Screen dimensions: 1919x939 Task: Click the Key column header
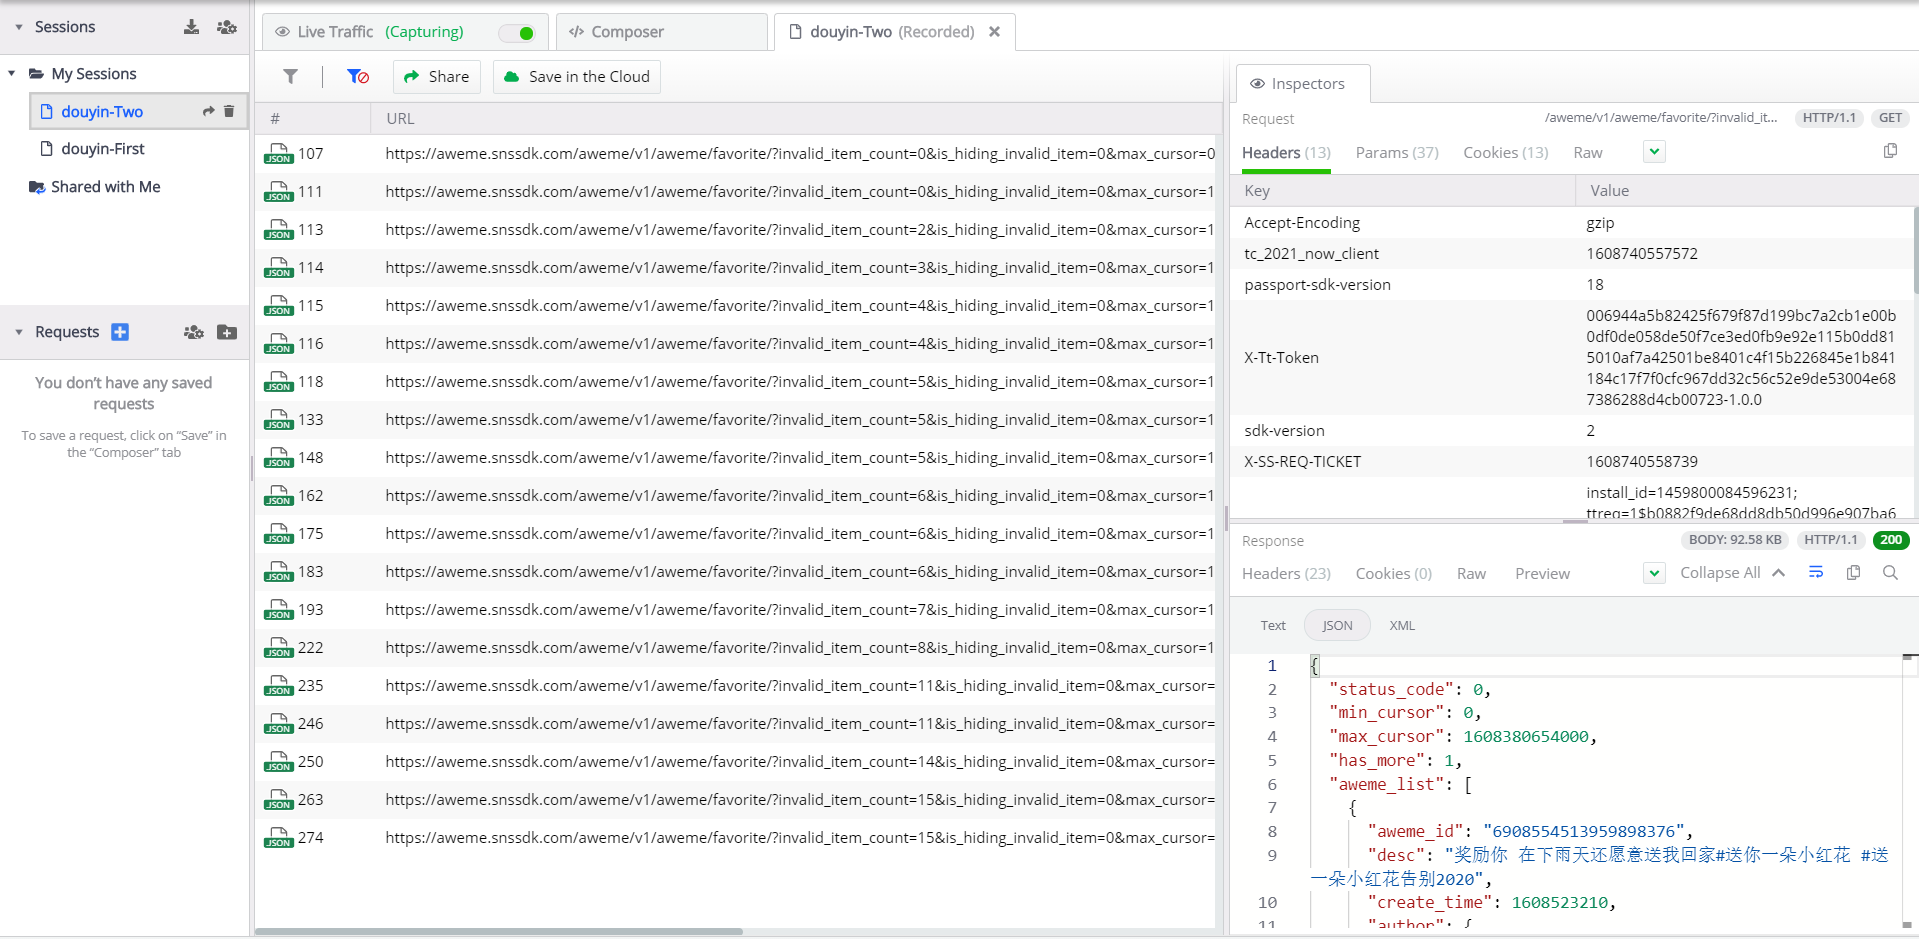point(1403,191)
